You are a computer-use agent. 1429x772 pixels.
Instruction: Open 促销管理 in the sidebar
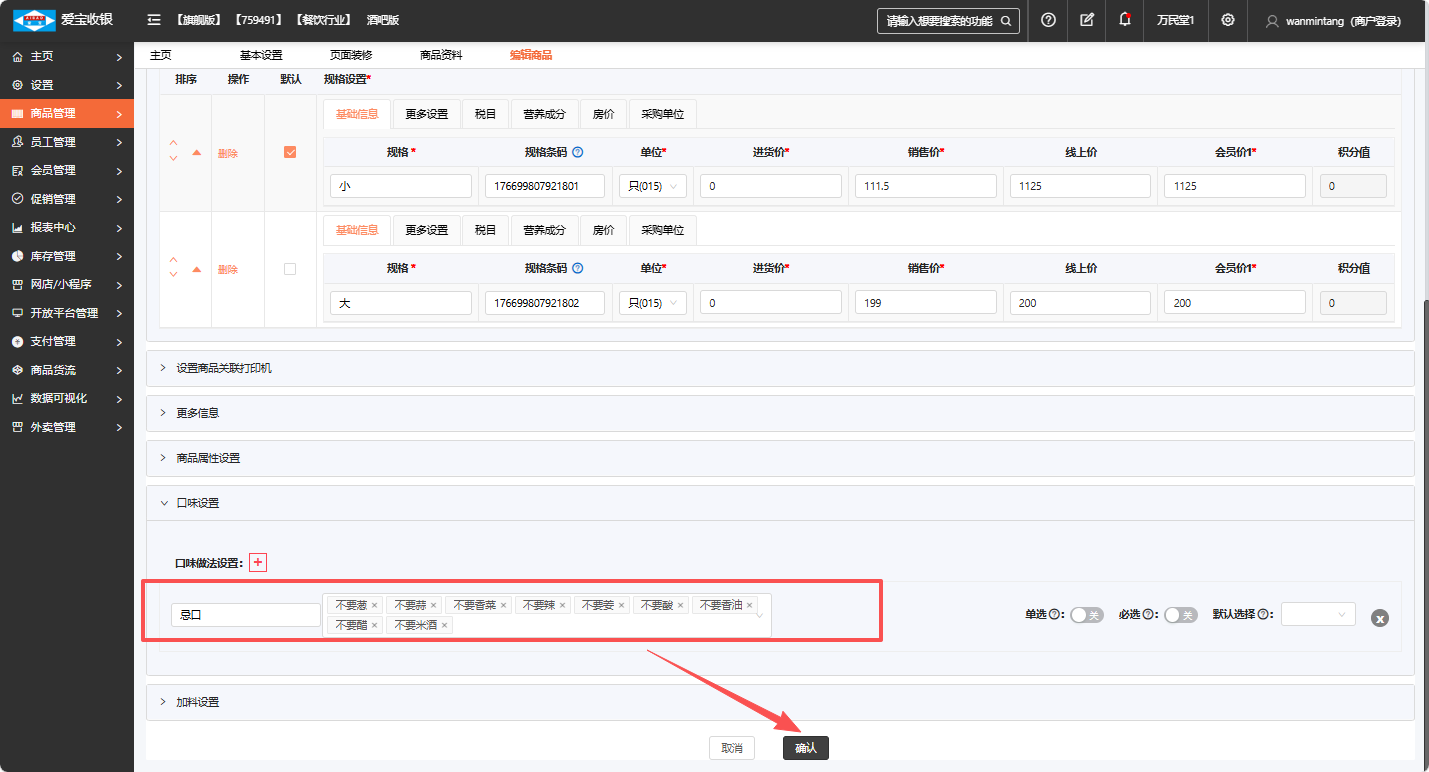[67, 199]
